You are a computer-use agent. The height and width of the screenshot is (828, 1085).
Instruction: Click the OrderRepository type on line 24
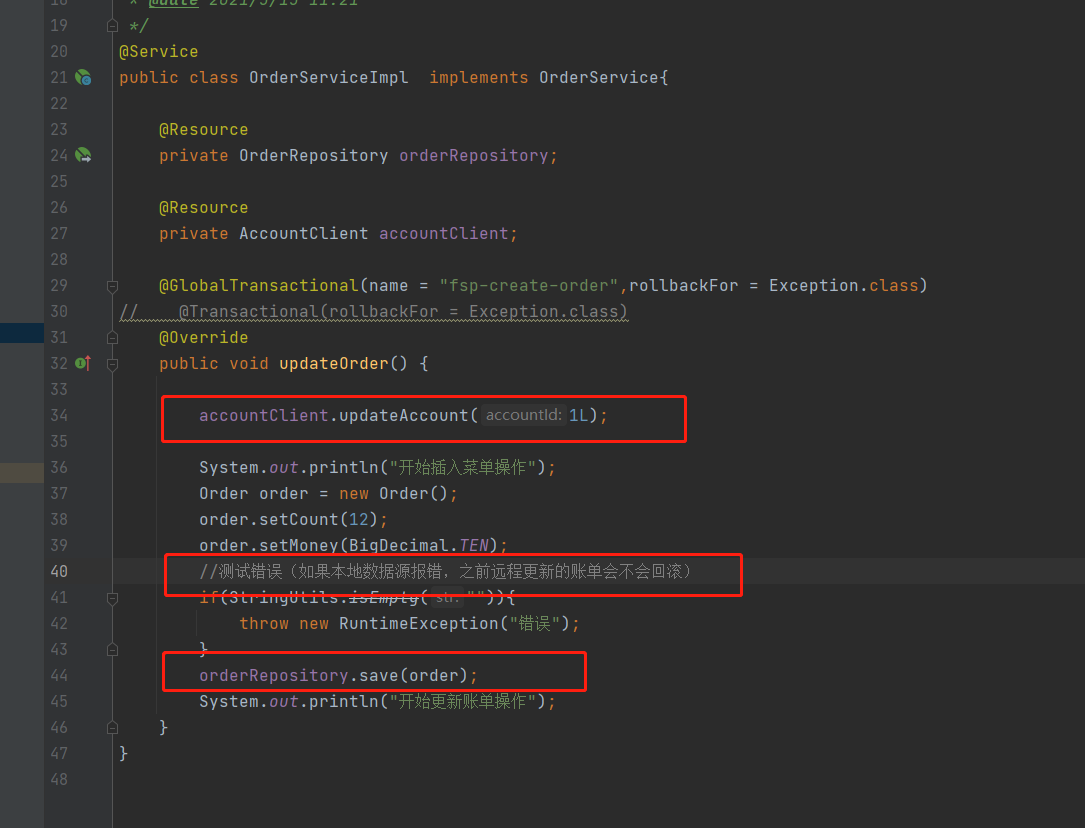(313, 156)
